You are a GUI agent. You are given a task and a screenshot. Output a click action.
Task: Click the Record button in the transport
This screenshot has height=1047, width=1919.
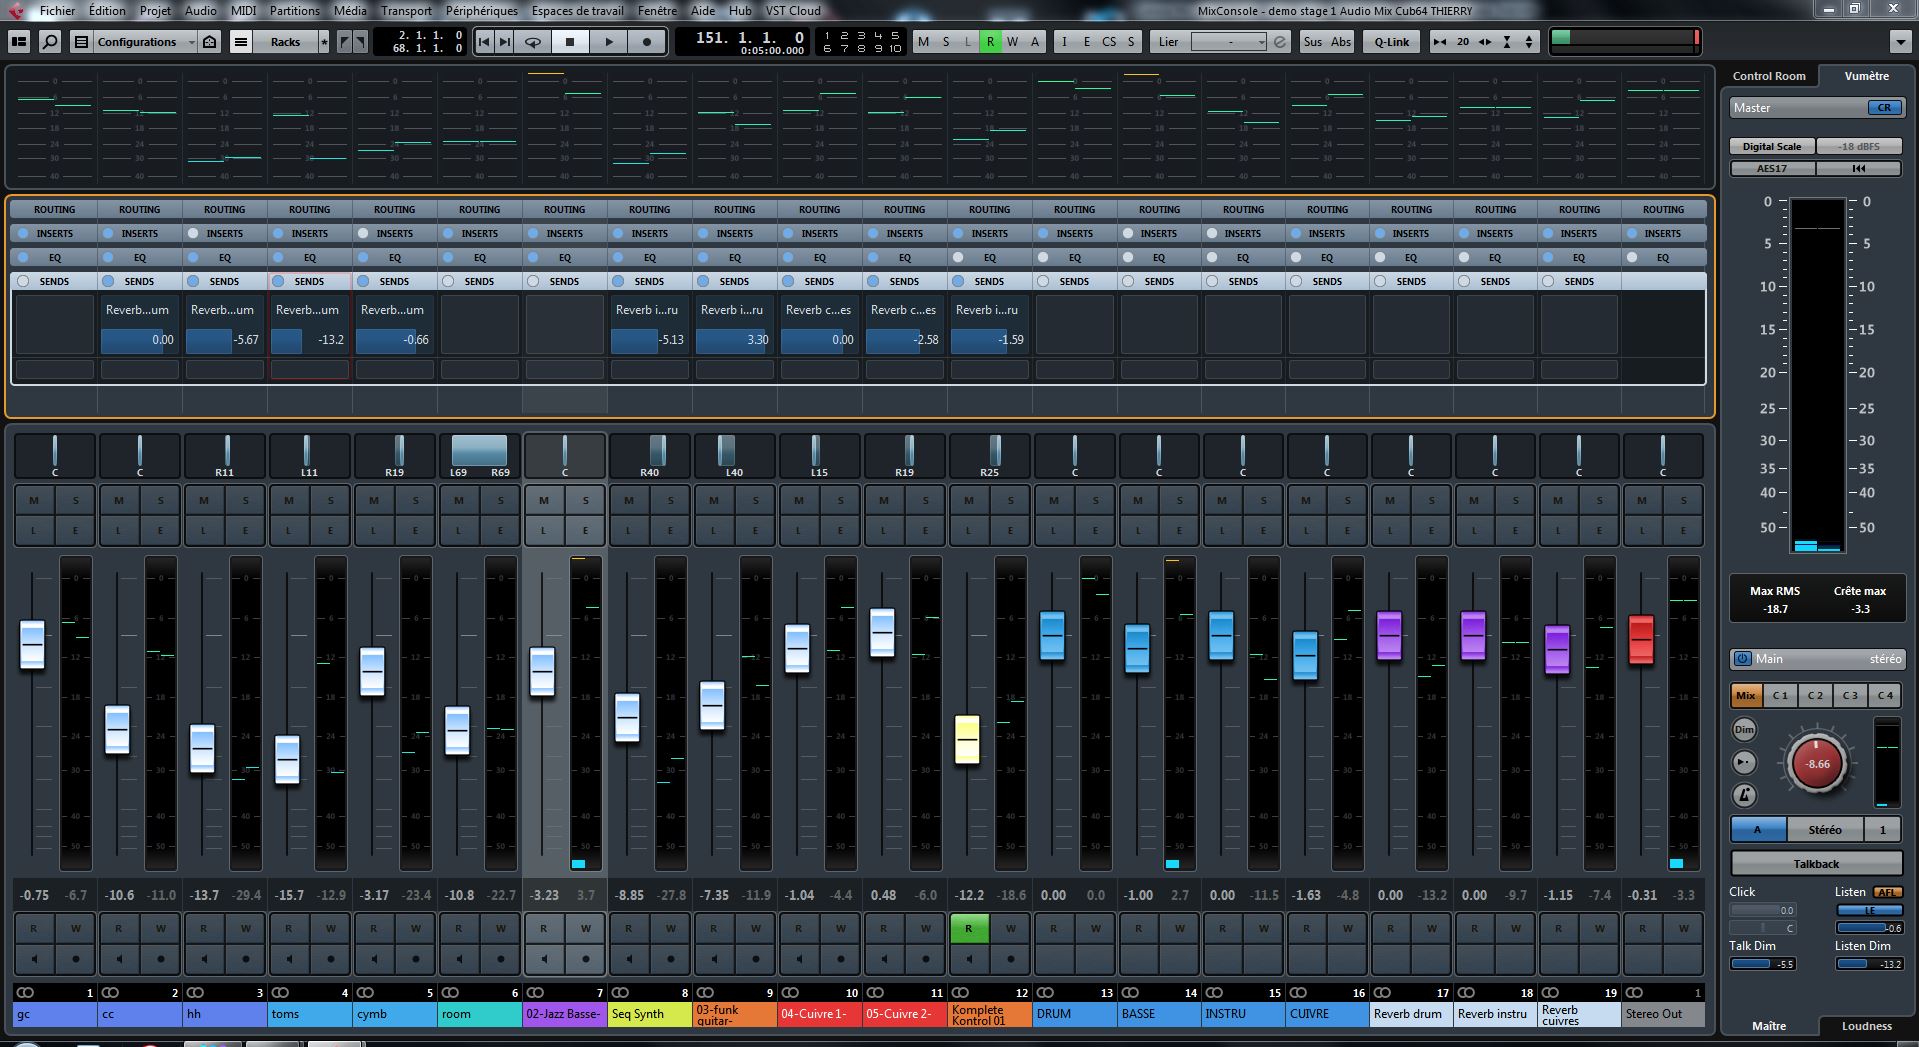click(x=647, y=42)
